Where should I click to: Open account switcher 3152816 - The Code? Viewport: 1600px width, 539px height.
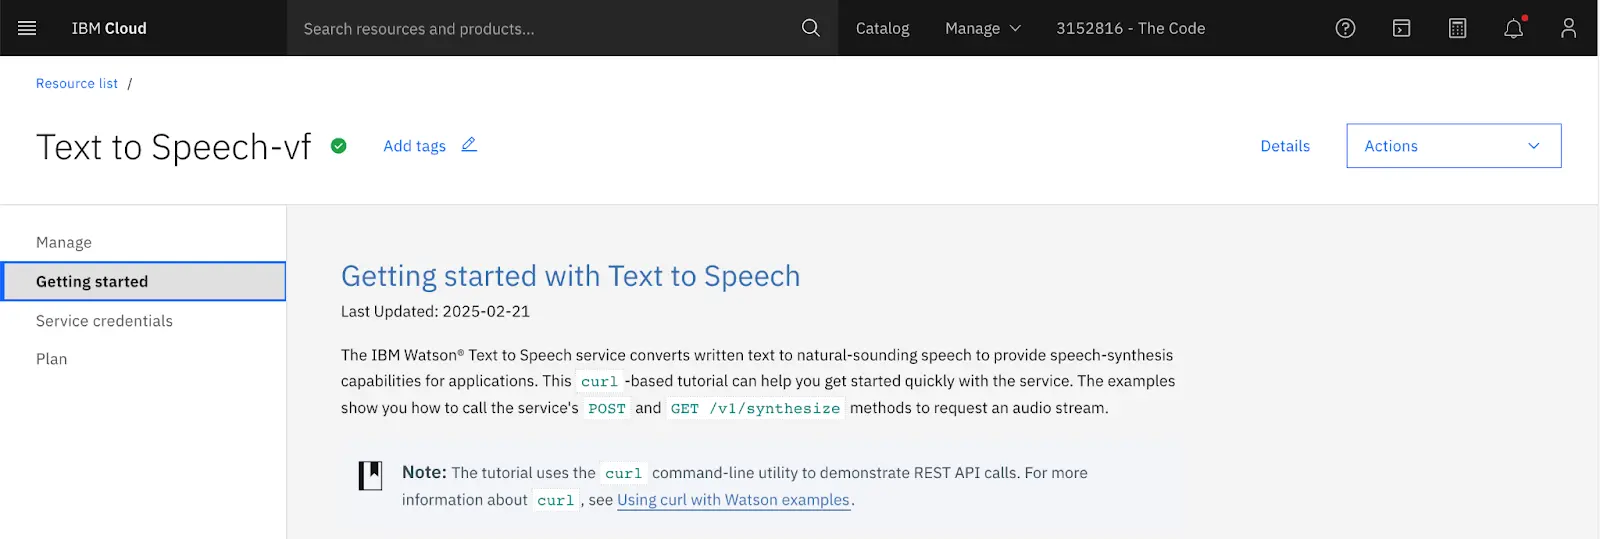(1131, 28)
